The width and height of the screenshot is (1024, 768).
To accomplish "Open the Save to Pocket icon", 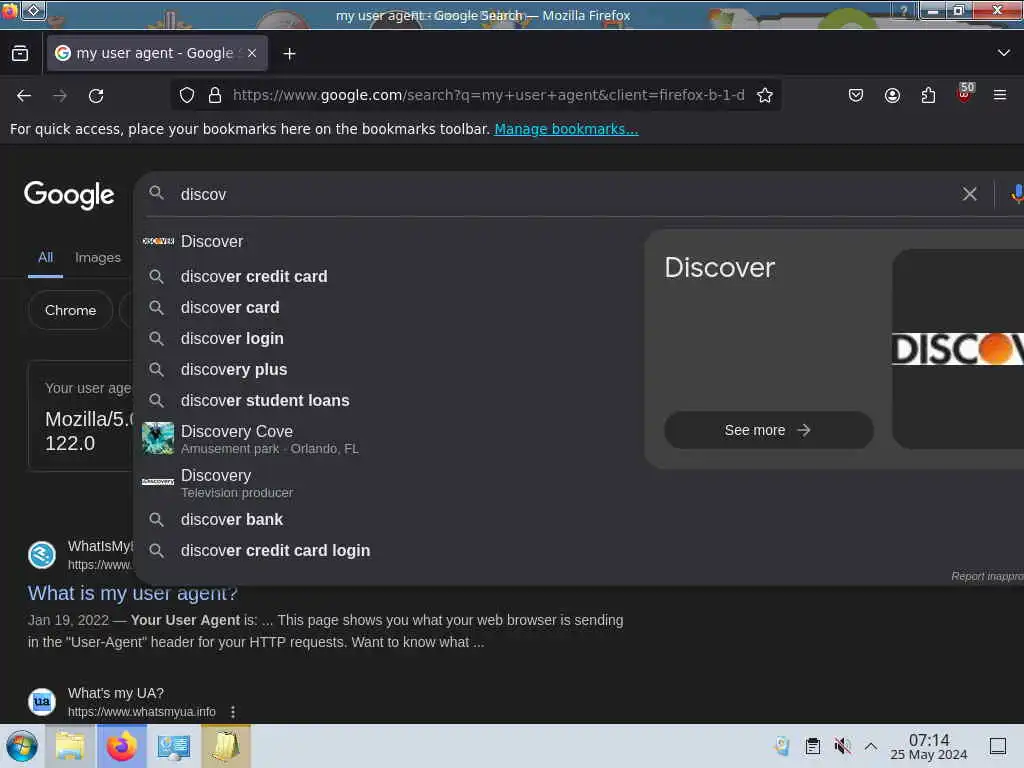I will pyautogui.click(x=856, y=95).
